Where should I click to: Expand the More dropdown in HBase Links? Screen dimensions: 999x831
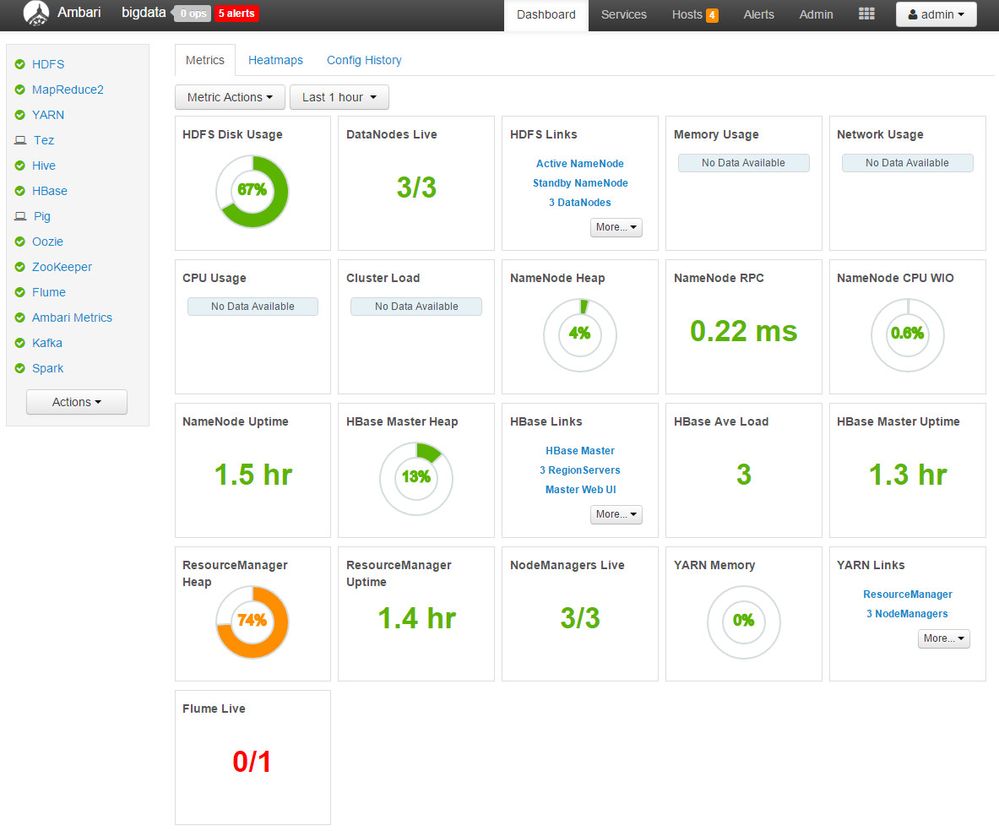[x=616, y=514]
